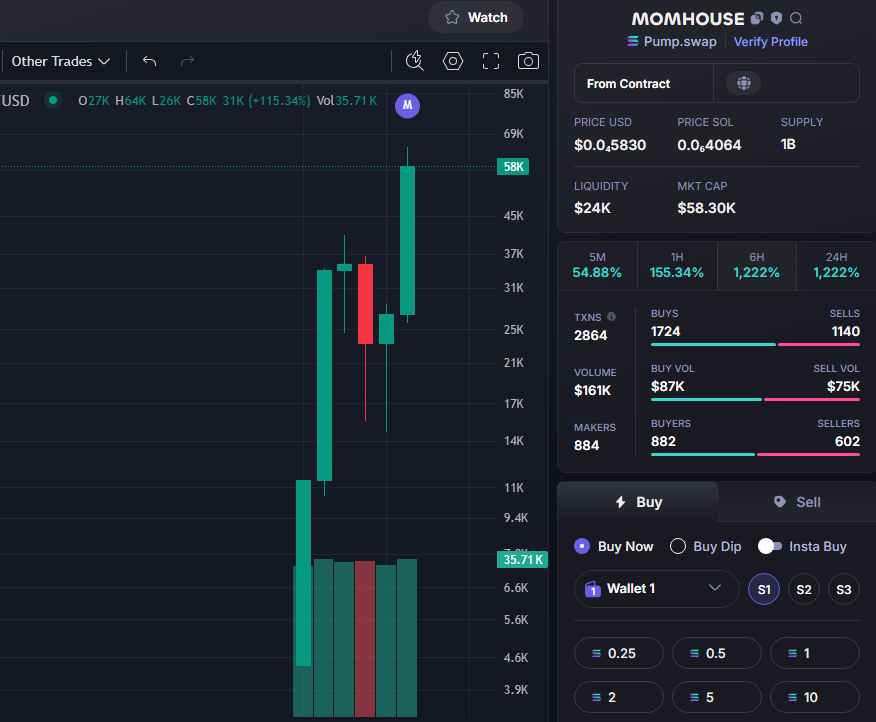The image size is (876, 722).
Task: Open the Other Trades dropdown
Action: click(61, 61)
